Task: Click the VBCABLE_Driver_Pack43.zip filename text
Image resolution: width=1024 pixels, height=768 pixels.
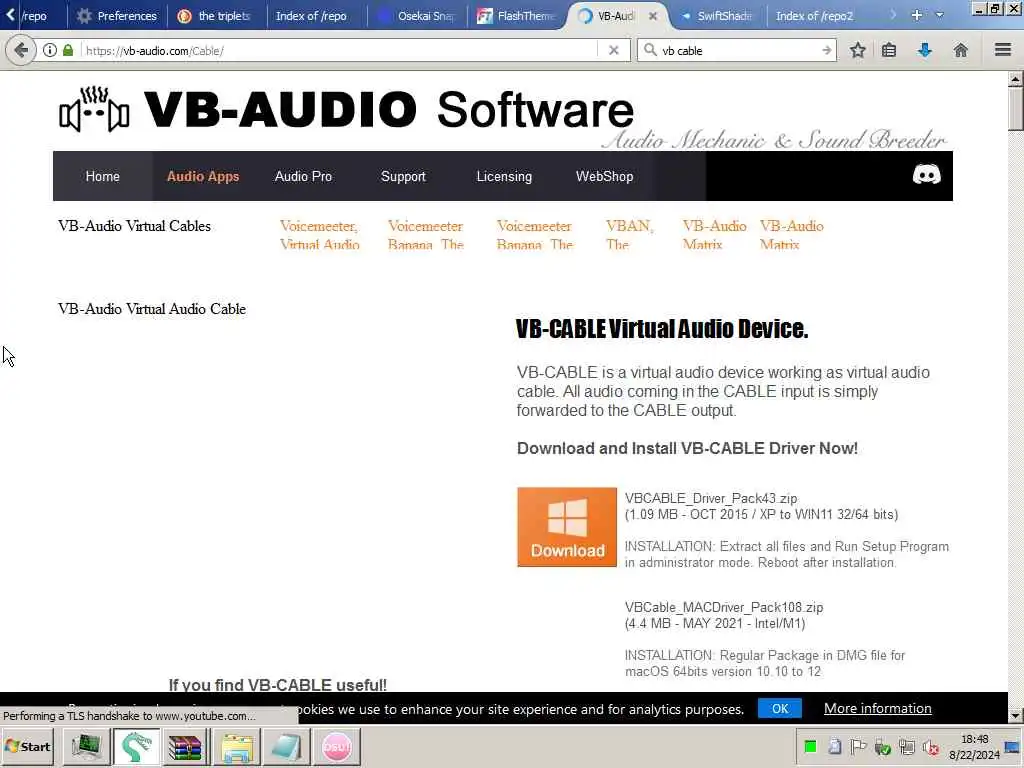Action: tap(711, 498)
